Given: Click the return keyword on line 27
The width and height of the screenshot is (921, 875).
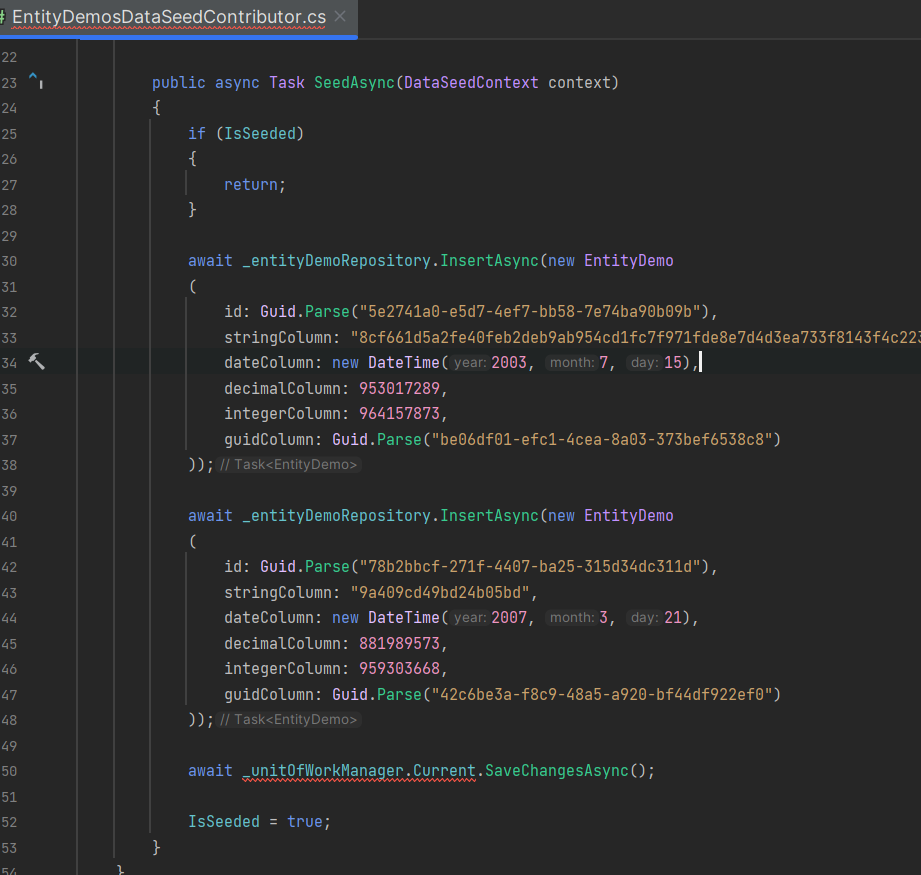Looking at the screenshot, I should pos(252,184).
